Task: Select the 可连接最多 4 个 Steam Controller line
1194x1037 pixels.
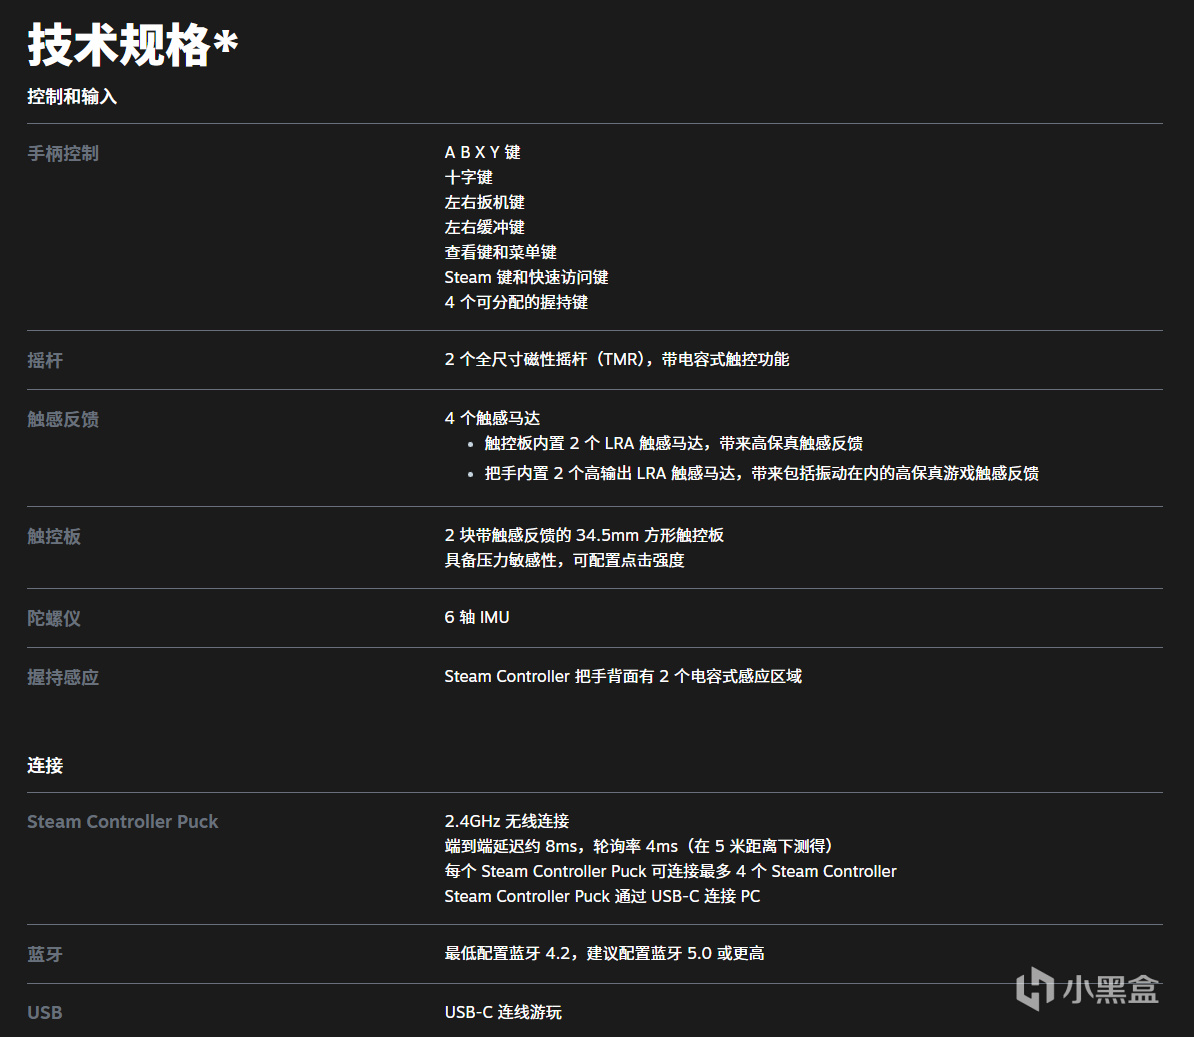Action: click(670, 871)
